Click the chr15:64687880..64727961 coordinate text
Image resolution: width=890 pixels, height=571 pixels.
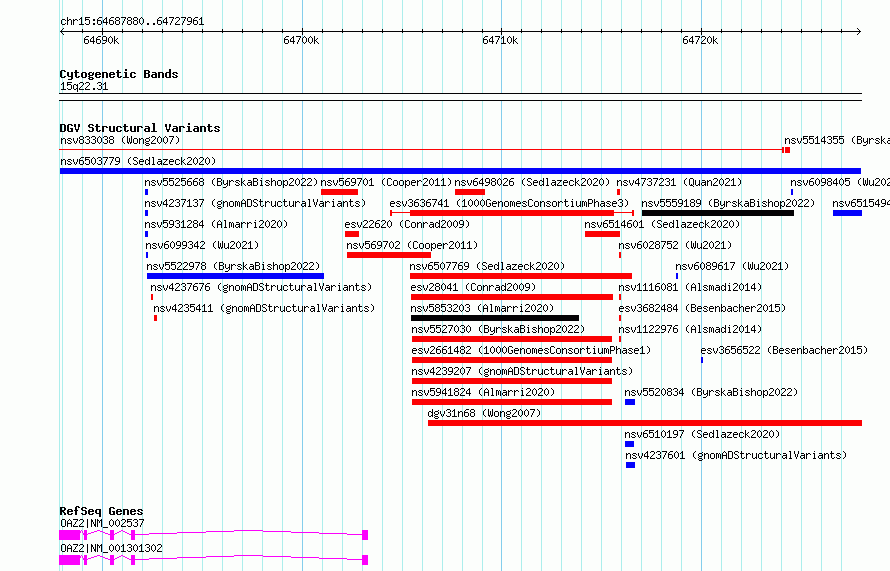point(132,22)
